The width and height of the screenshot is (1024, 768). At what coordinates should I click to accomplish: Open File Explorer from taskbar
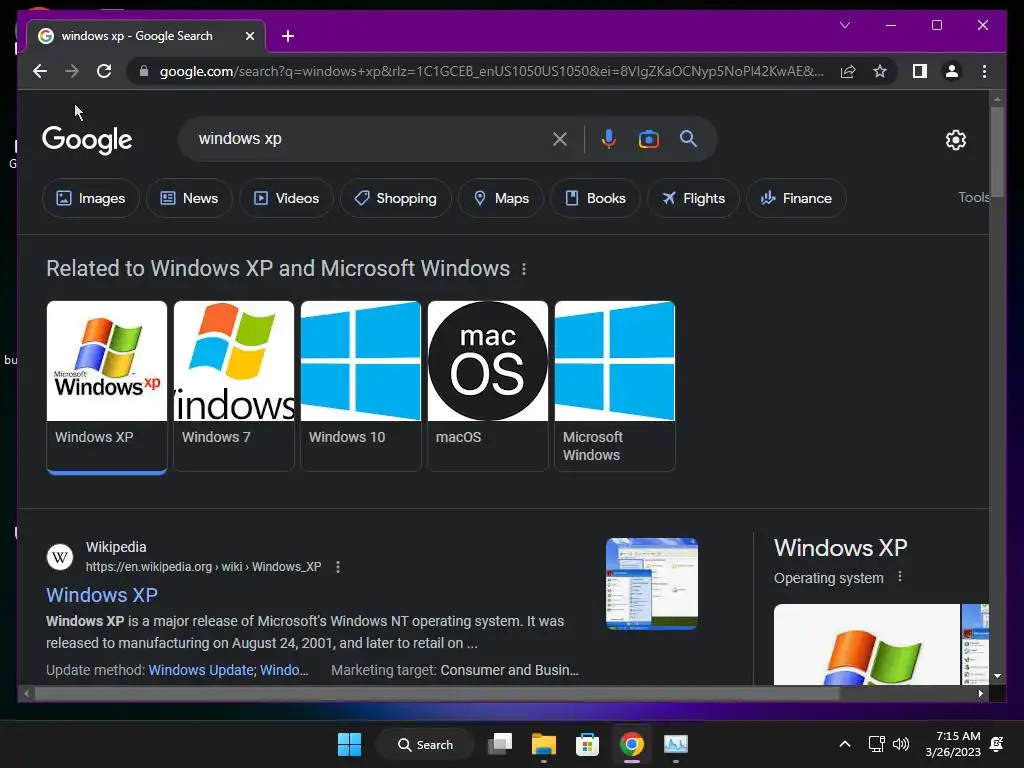point(543,744)
